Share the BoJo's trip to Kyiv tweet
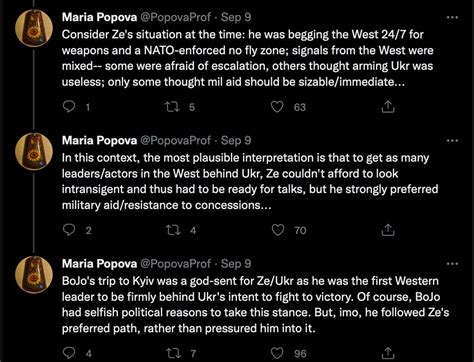 (388, 353)
